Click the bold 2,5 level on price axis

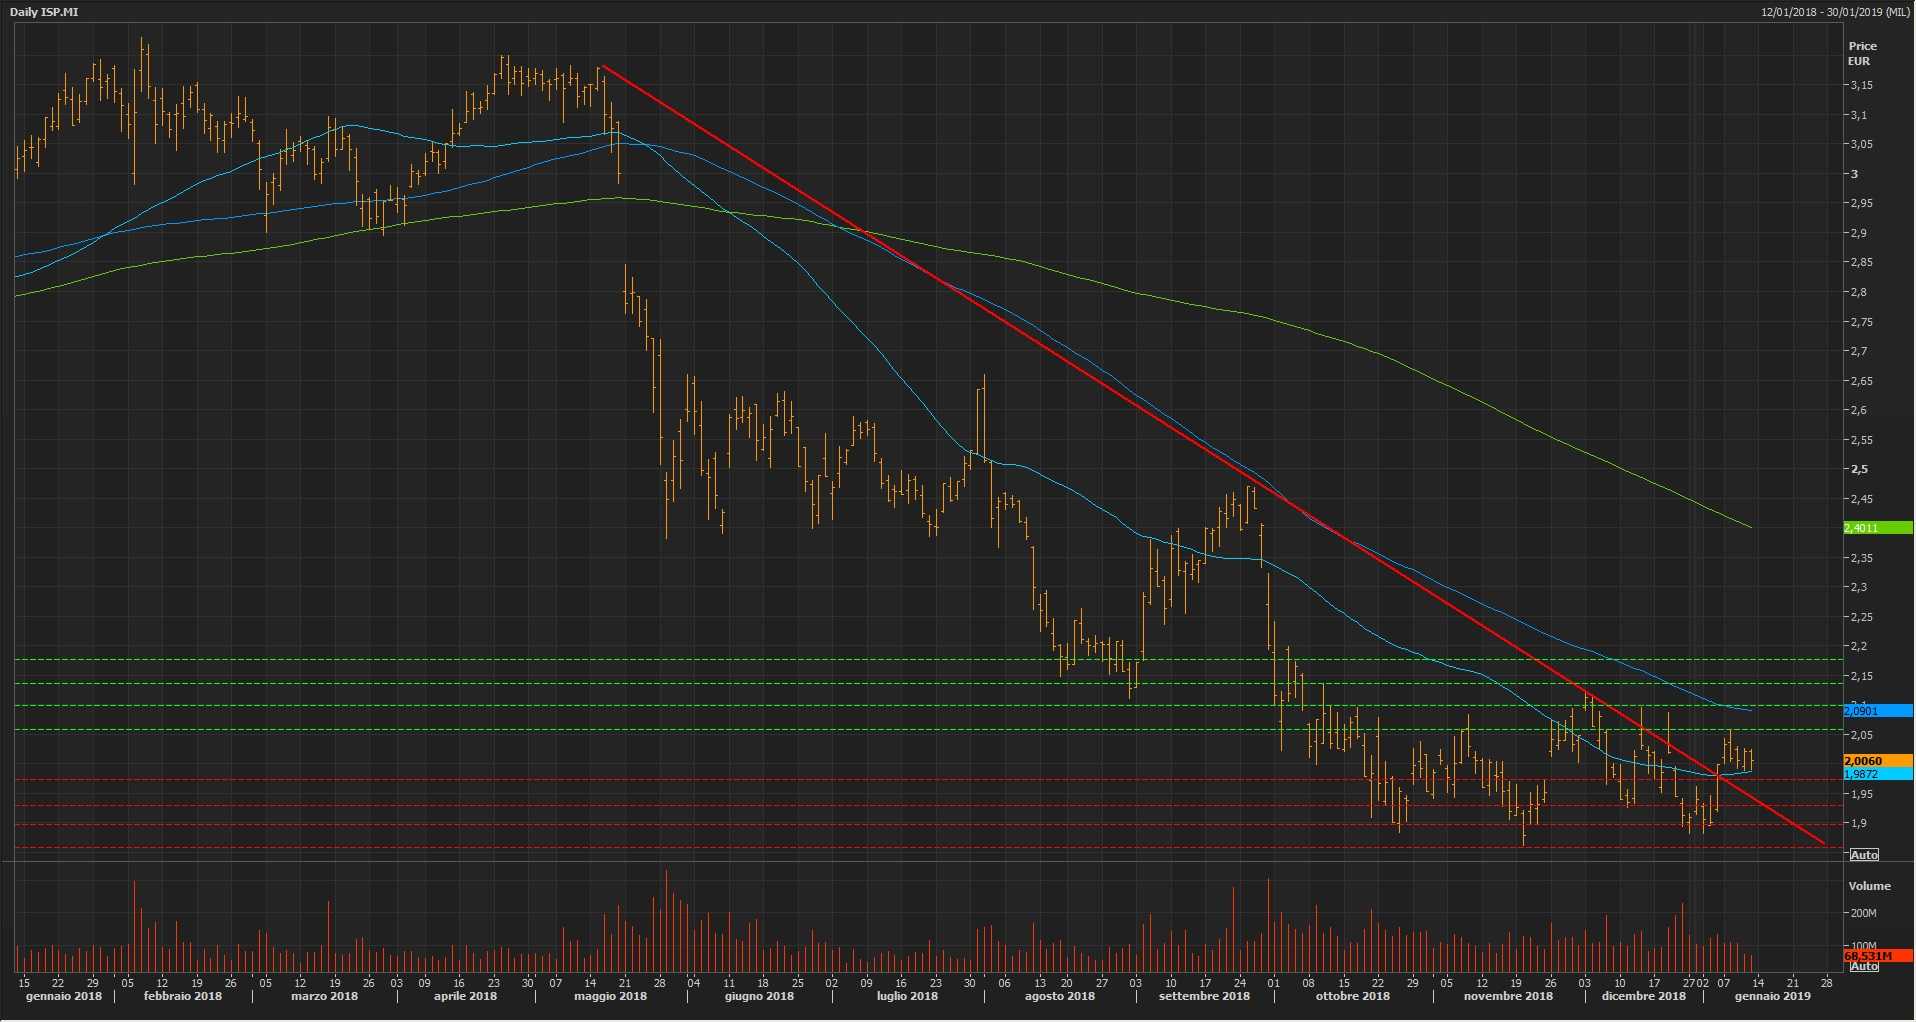click(x=1858, y=469)
